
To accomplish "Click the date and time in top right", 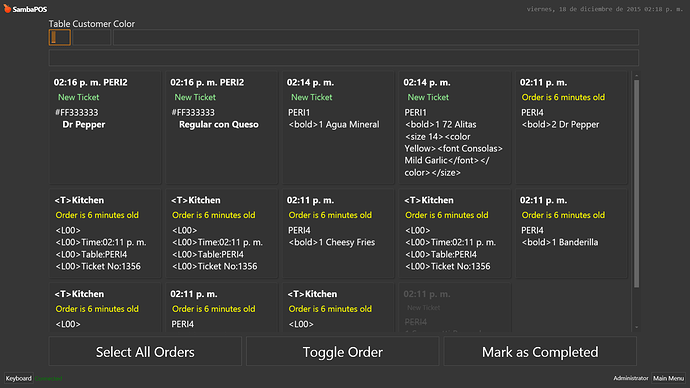I will coord(605,9).
